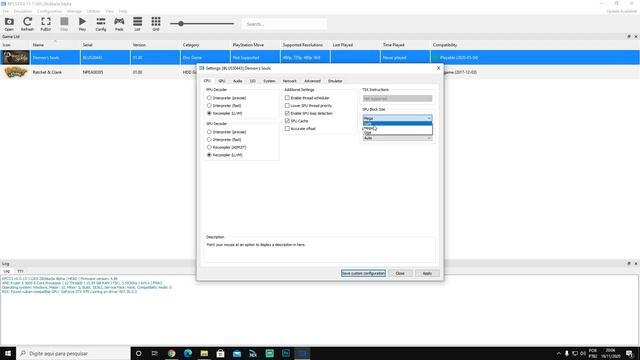Click the Windows Start button
The image size is (640, 360).
click(8, 353)
